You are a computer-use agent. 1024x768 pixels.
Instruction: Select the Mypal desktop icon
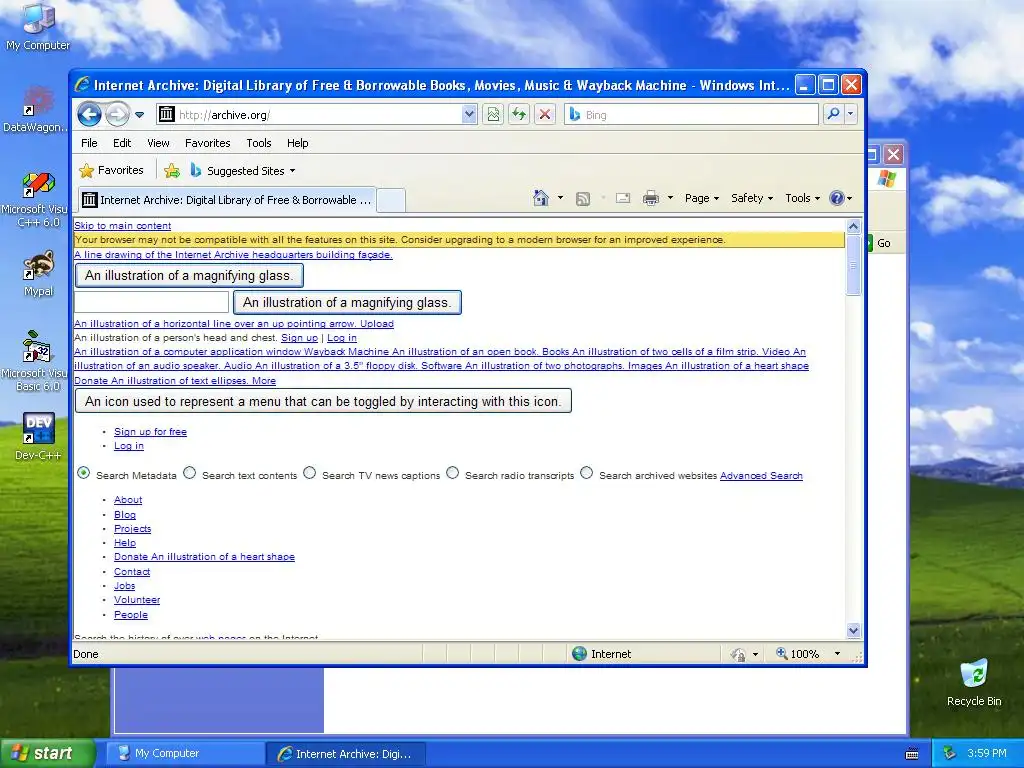[39, 274]
